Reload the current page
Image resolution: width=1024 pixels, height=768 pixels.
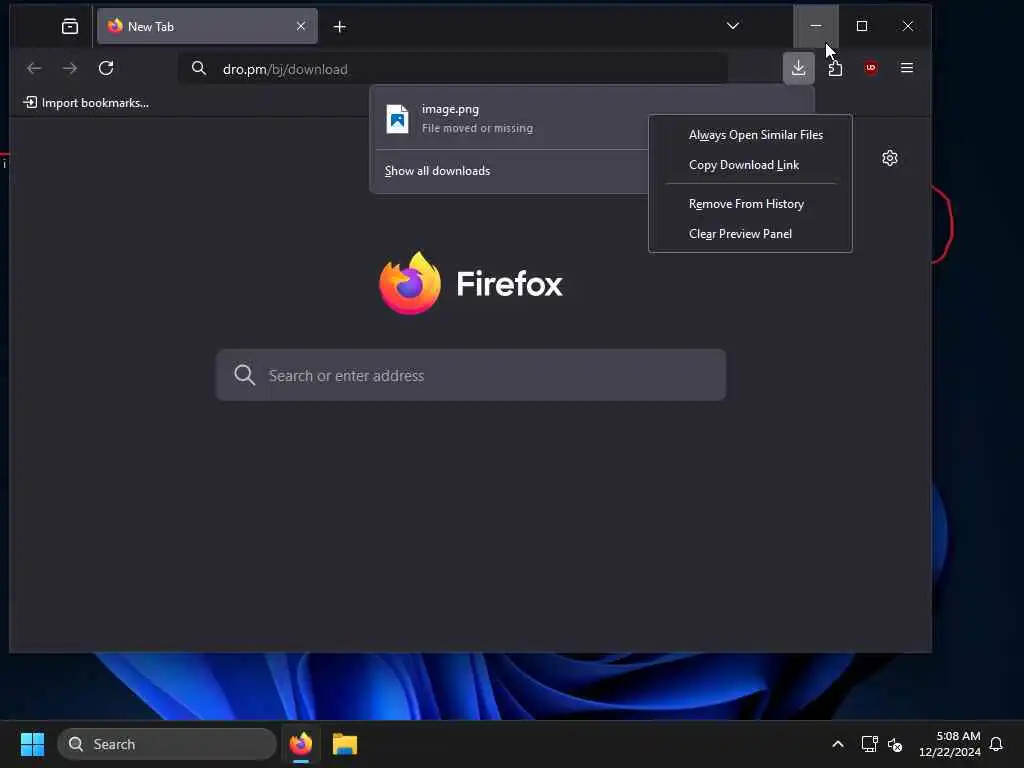click(106, 68)
